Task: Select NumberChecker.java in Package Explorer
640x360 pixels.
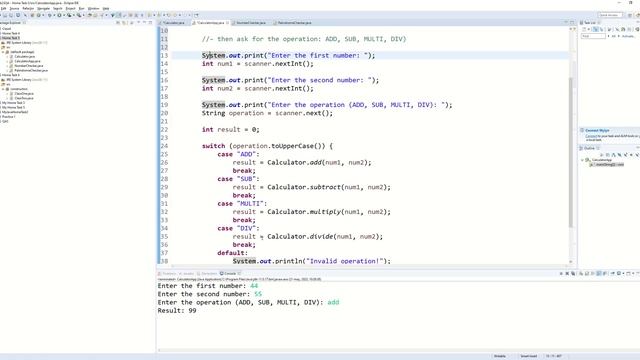Action: tap(29, 66)
